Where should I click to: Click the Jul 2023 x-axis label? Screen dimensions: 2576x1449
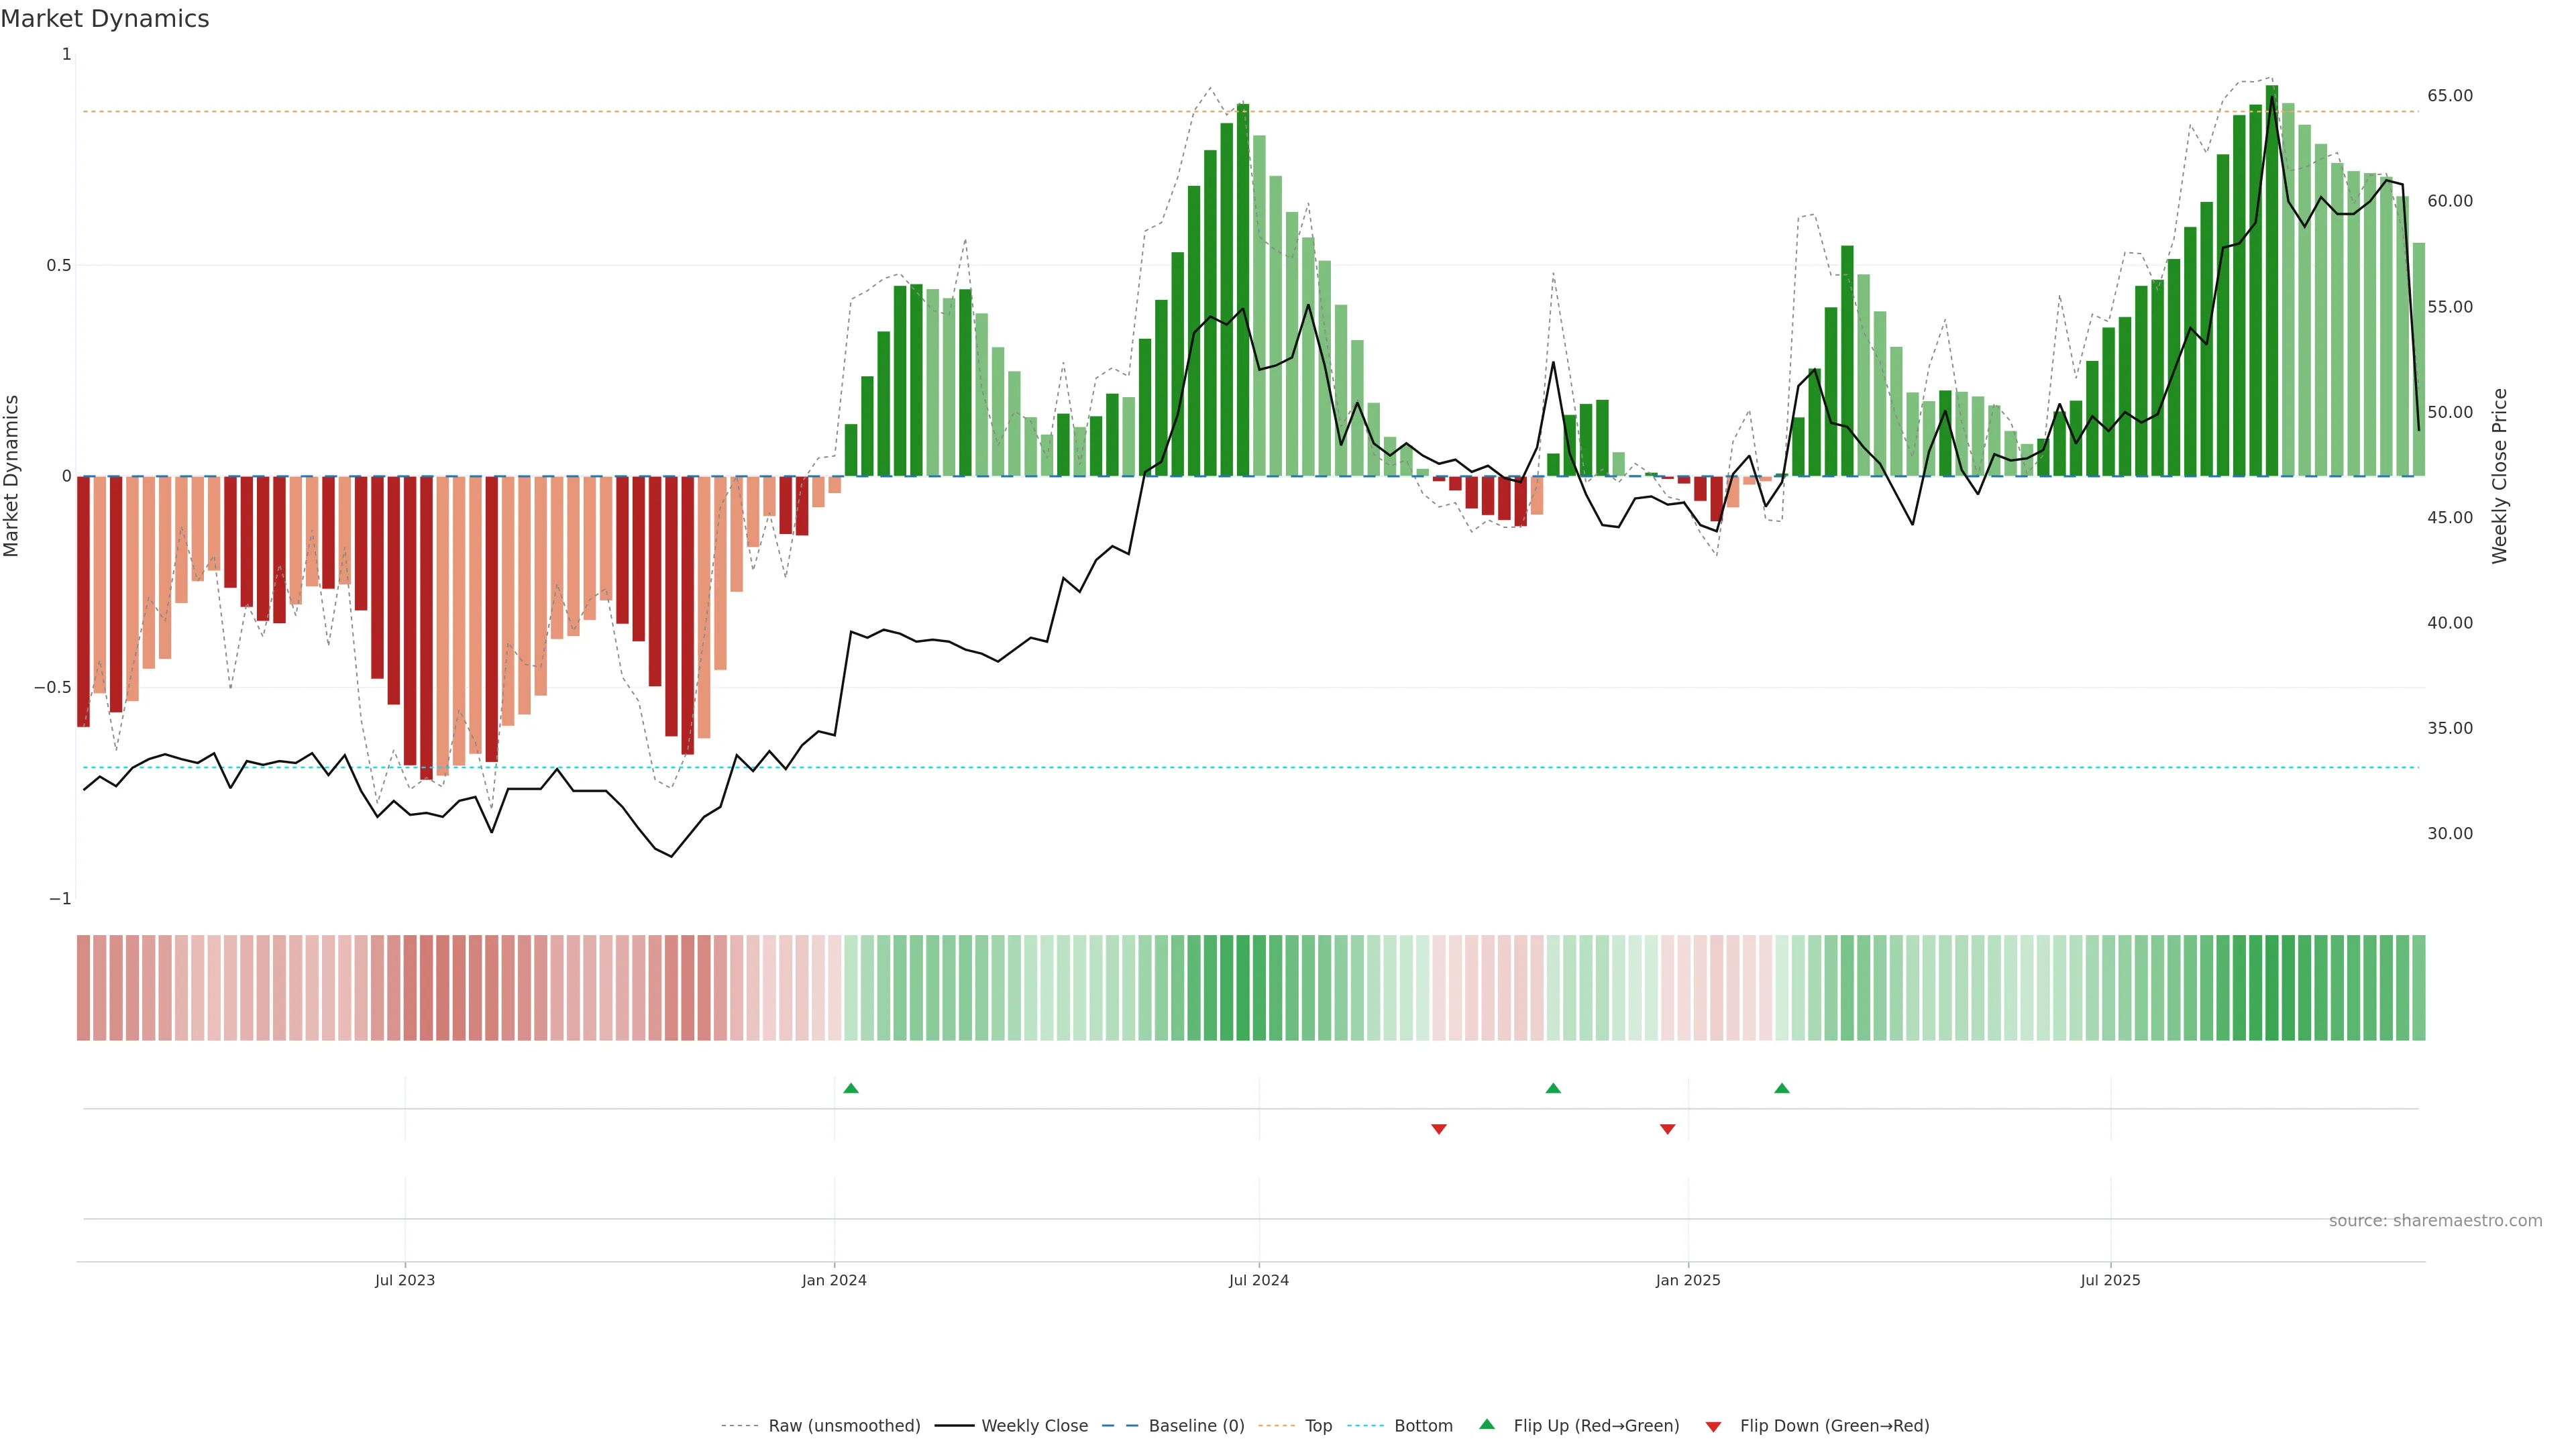point(405,1280)
